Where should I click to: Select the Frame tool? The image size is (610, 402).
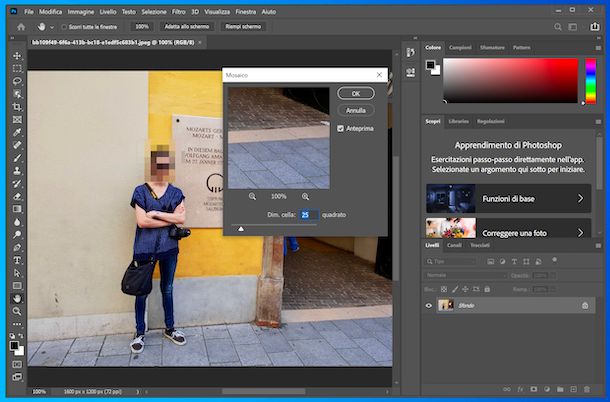click(17, 120)
